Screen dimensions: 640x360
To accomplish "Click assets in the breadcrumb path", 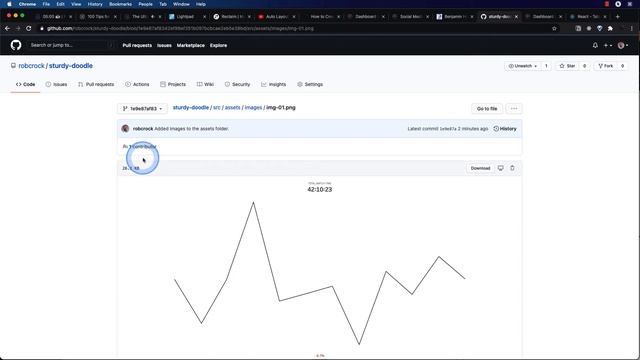I will tap(233, 107).
